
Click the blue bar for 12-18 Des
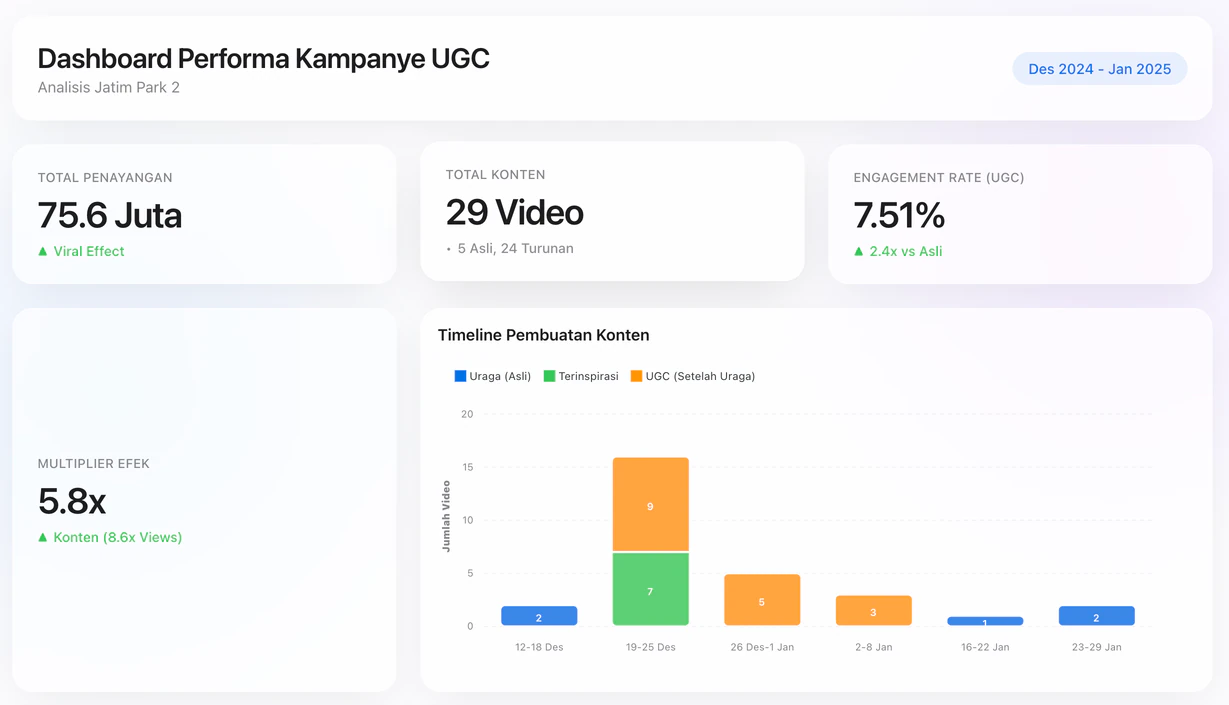(539, 616)
